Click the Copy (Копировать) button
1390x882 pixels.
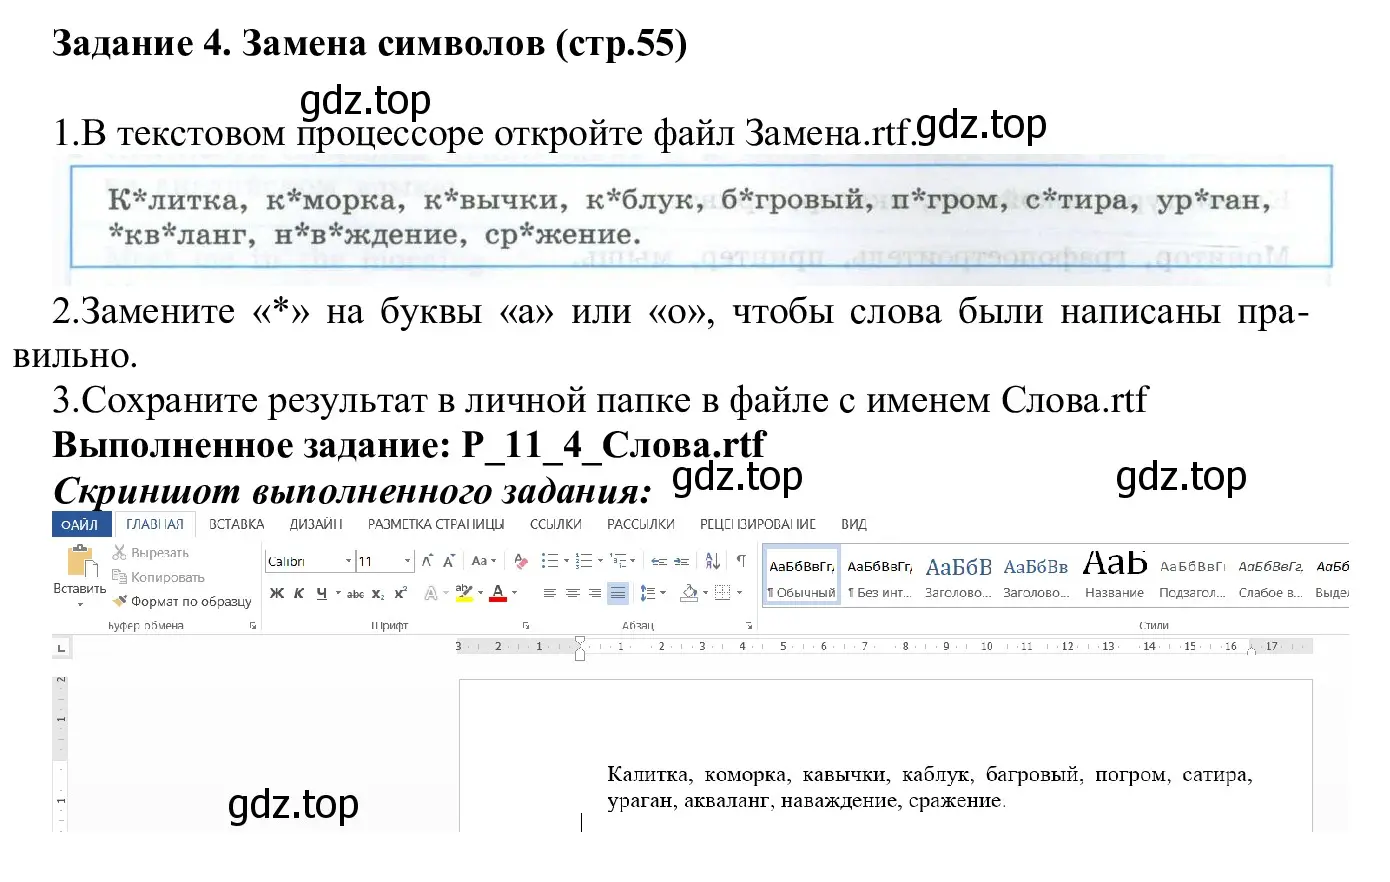(x=159, y=577)
